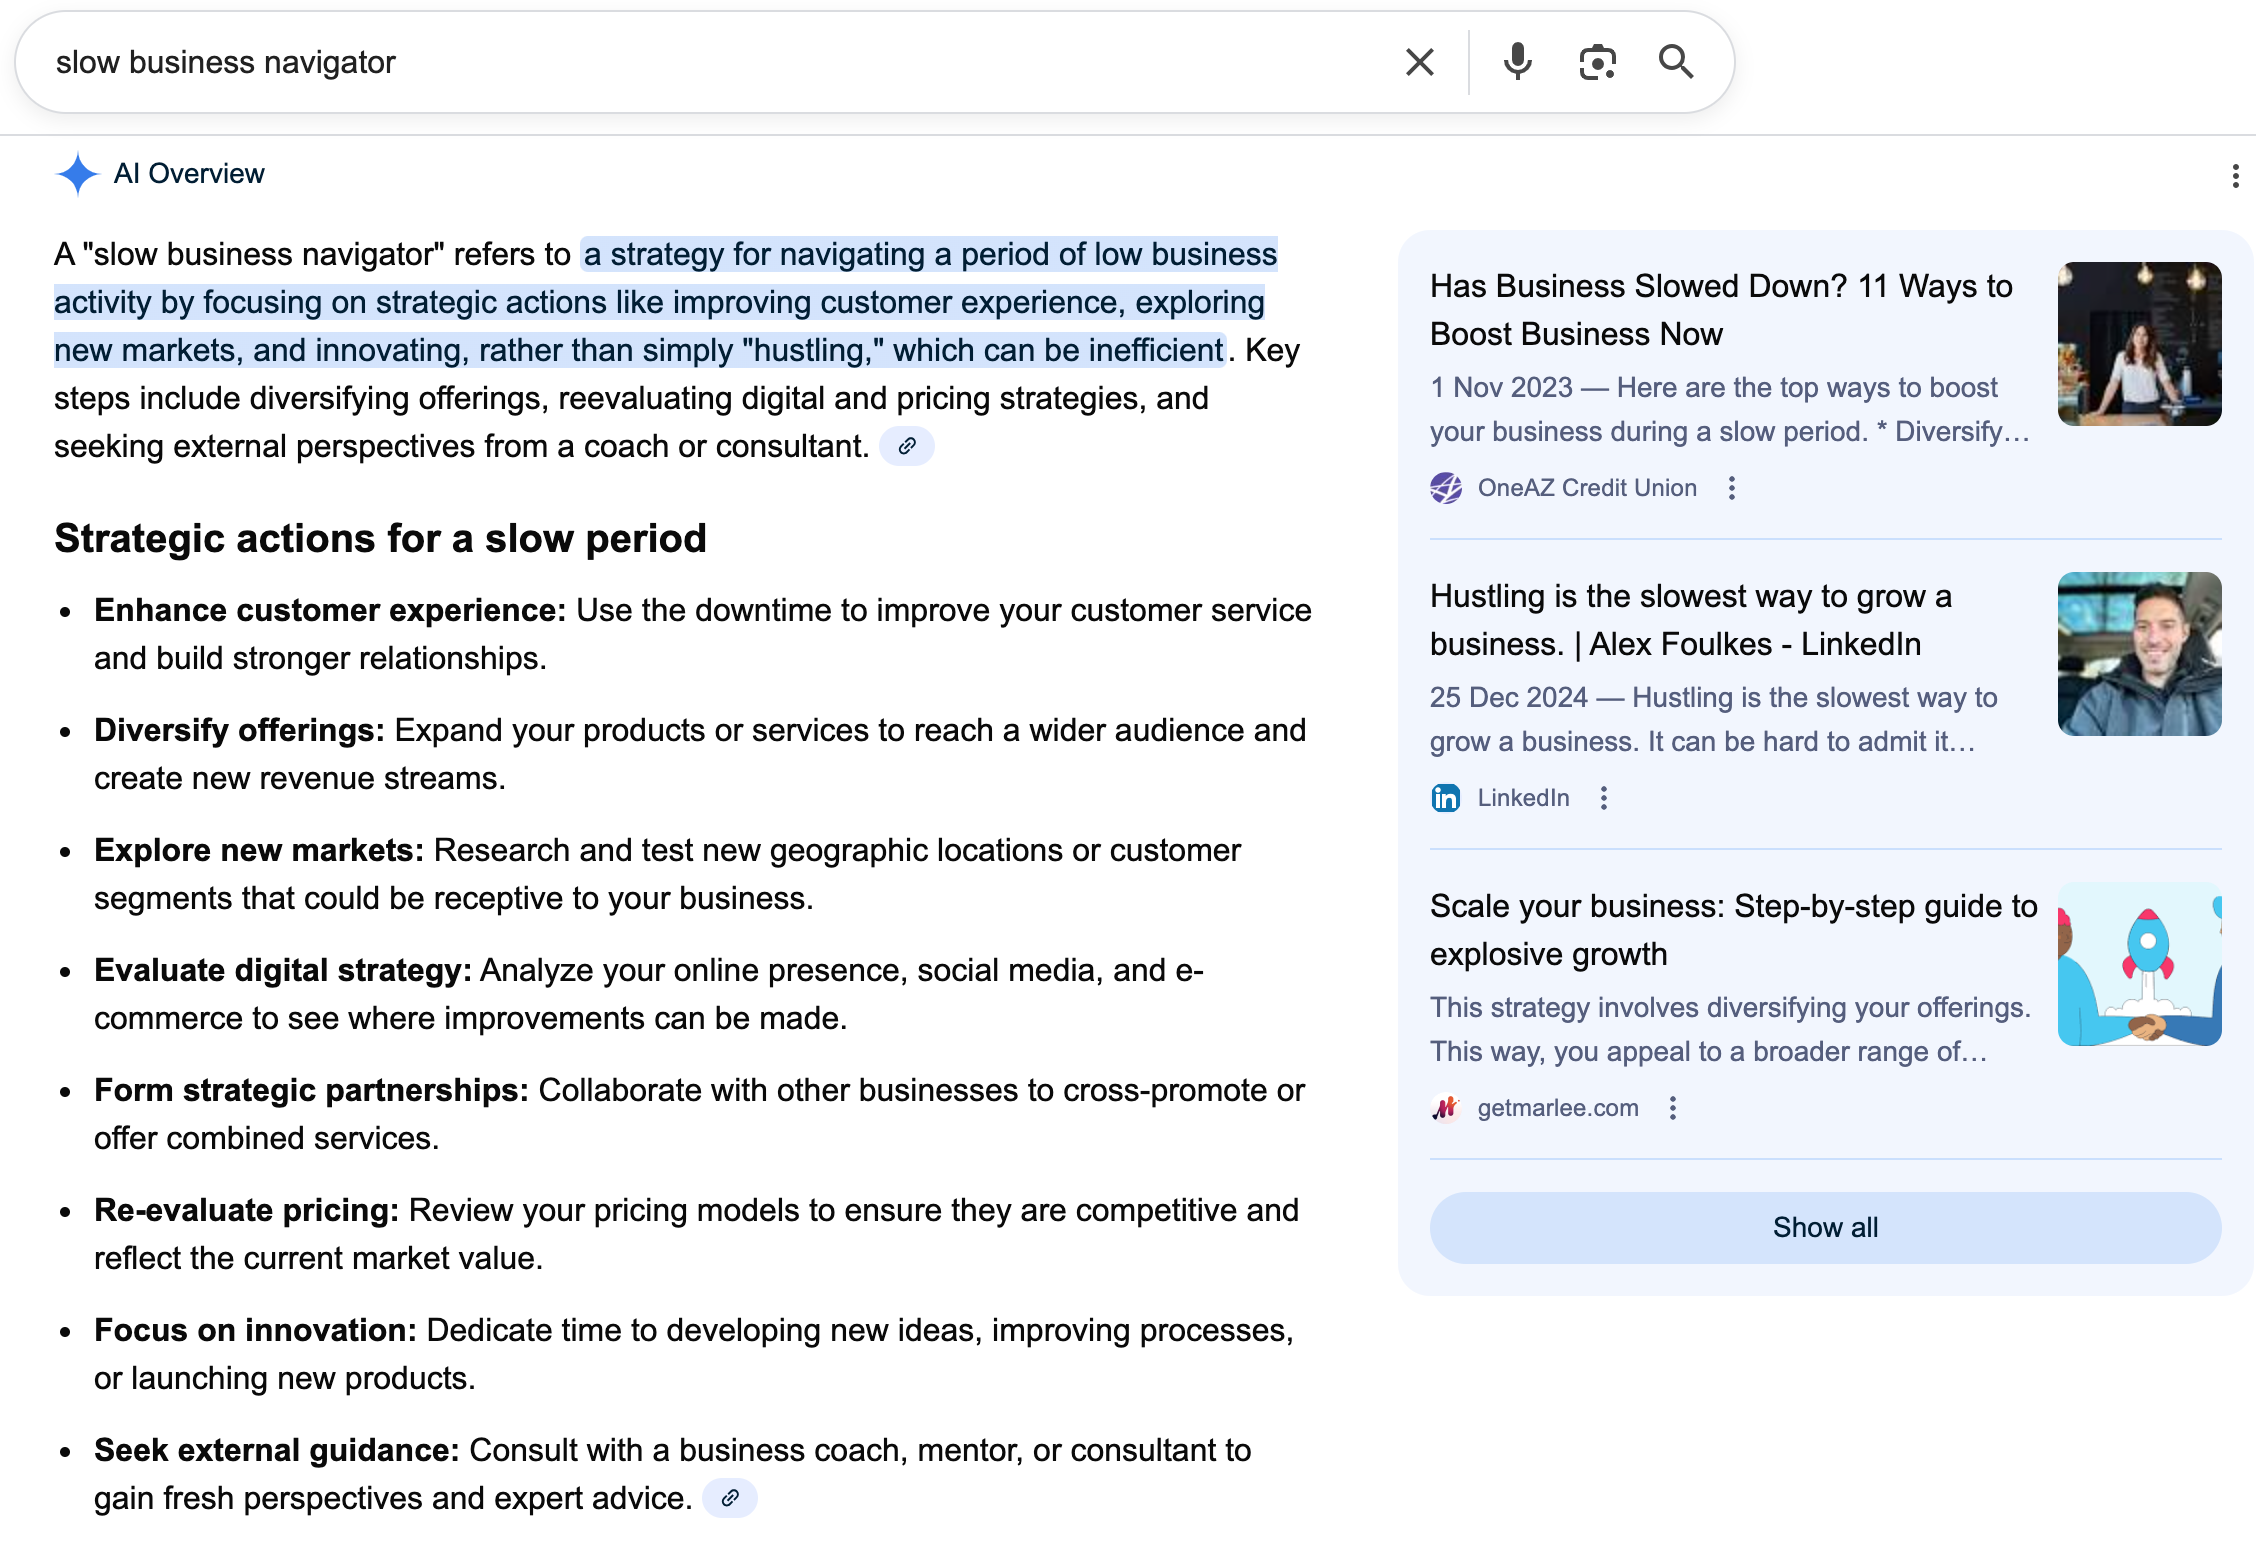2256x1558 pixels.
Task: Start a voice search with the microphone icon
Action: pyautogui.click(x=1516, y=62)
